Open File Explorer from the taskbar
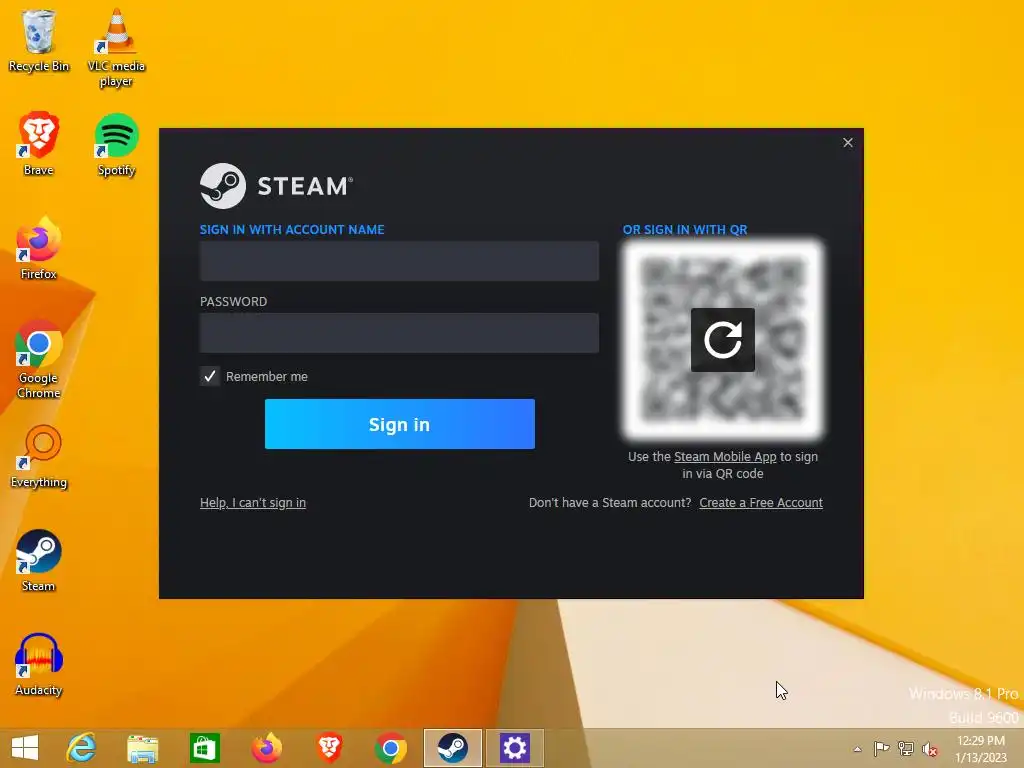The image size is (1024, 768). pos(142,748)
